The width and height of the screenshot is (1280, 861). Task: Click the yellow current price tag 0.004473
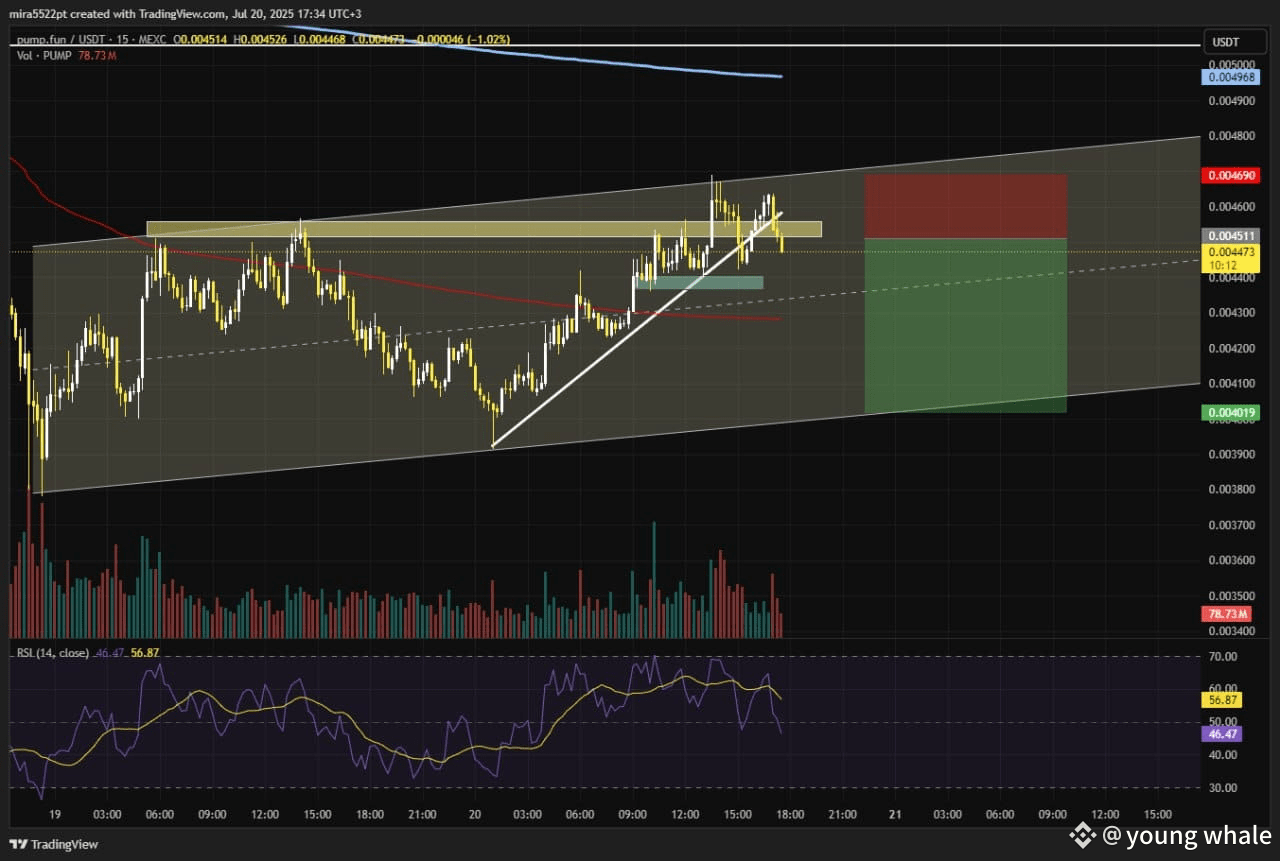[x=1232, y=252]
